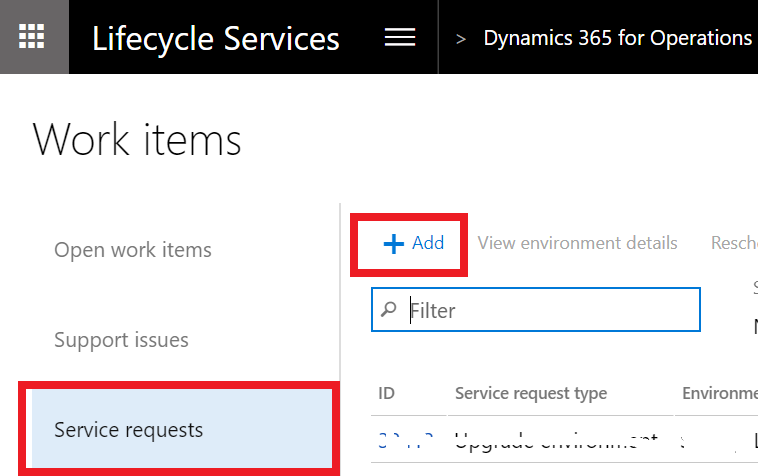The height and width of the screenshot is (476, 758).
Task: Select Open work items in sidebar
Action: click(x=133, y=249)
